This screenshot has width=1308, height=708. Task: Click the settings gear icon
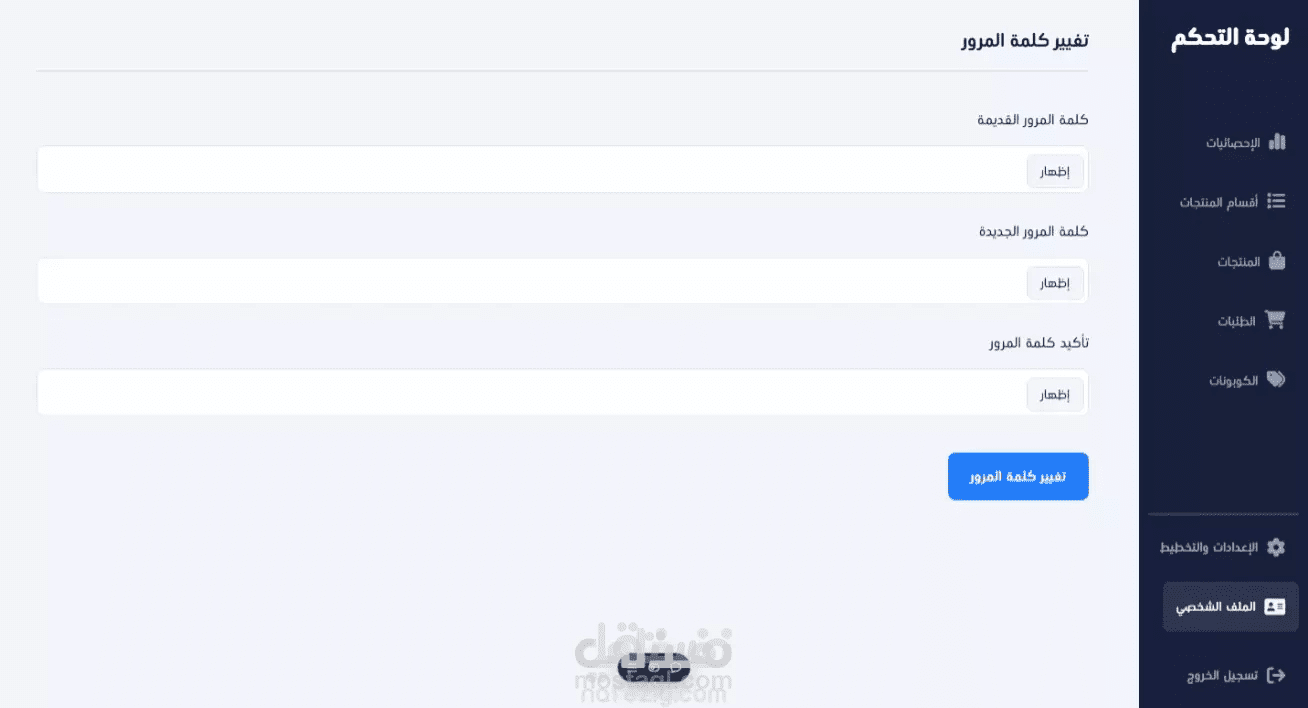1276,547
